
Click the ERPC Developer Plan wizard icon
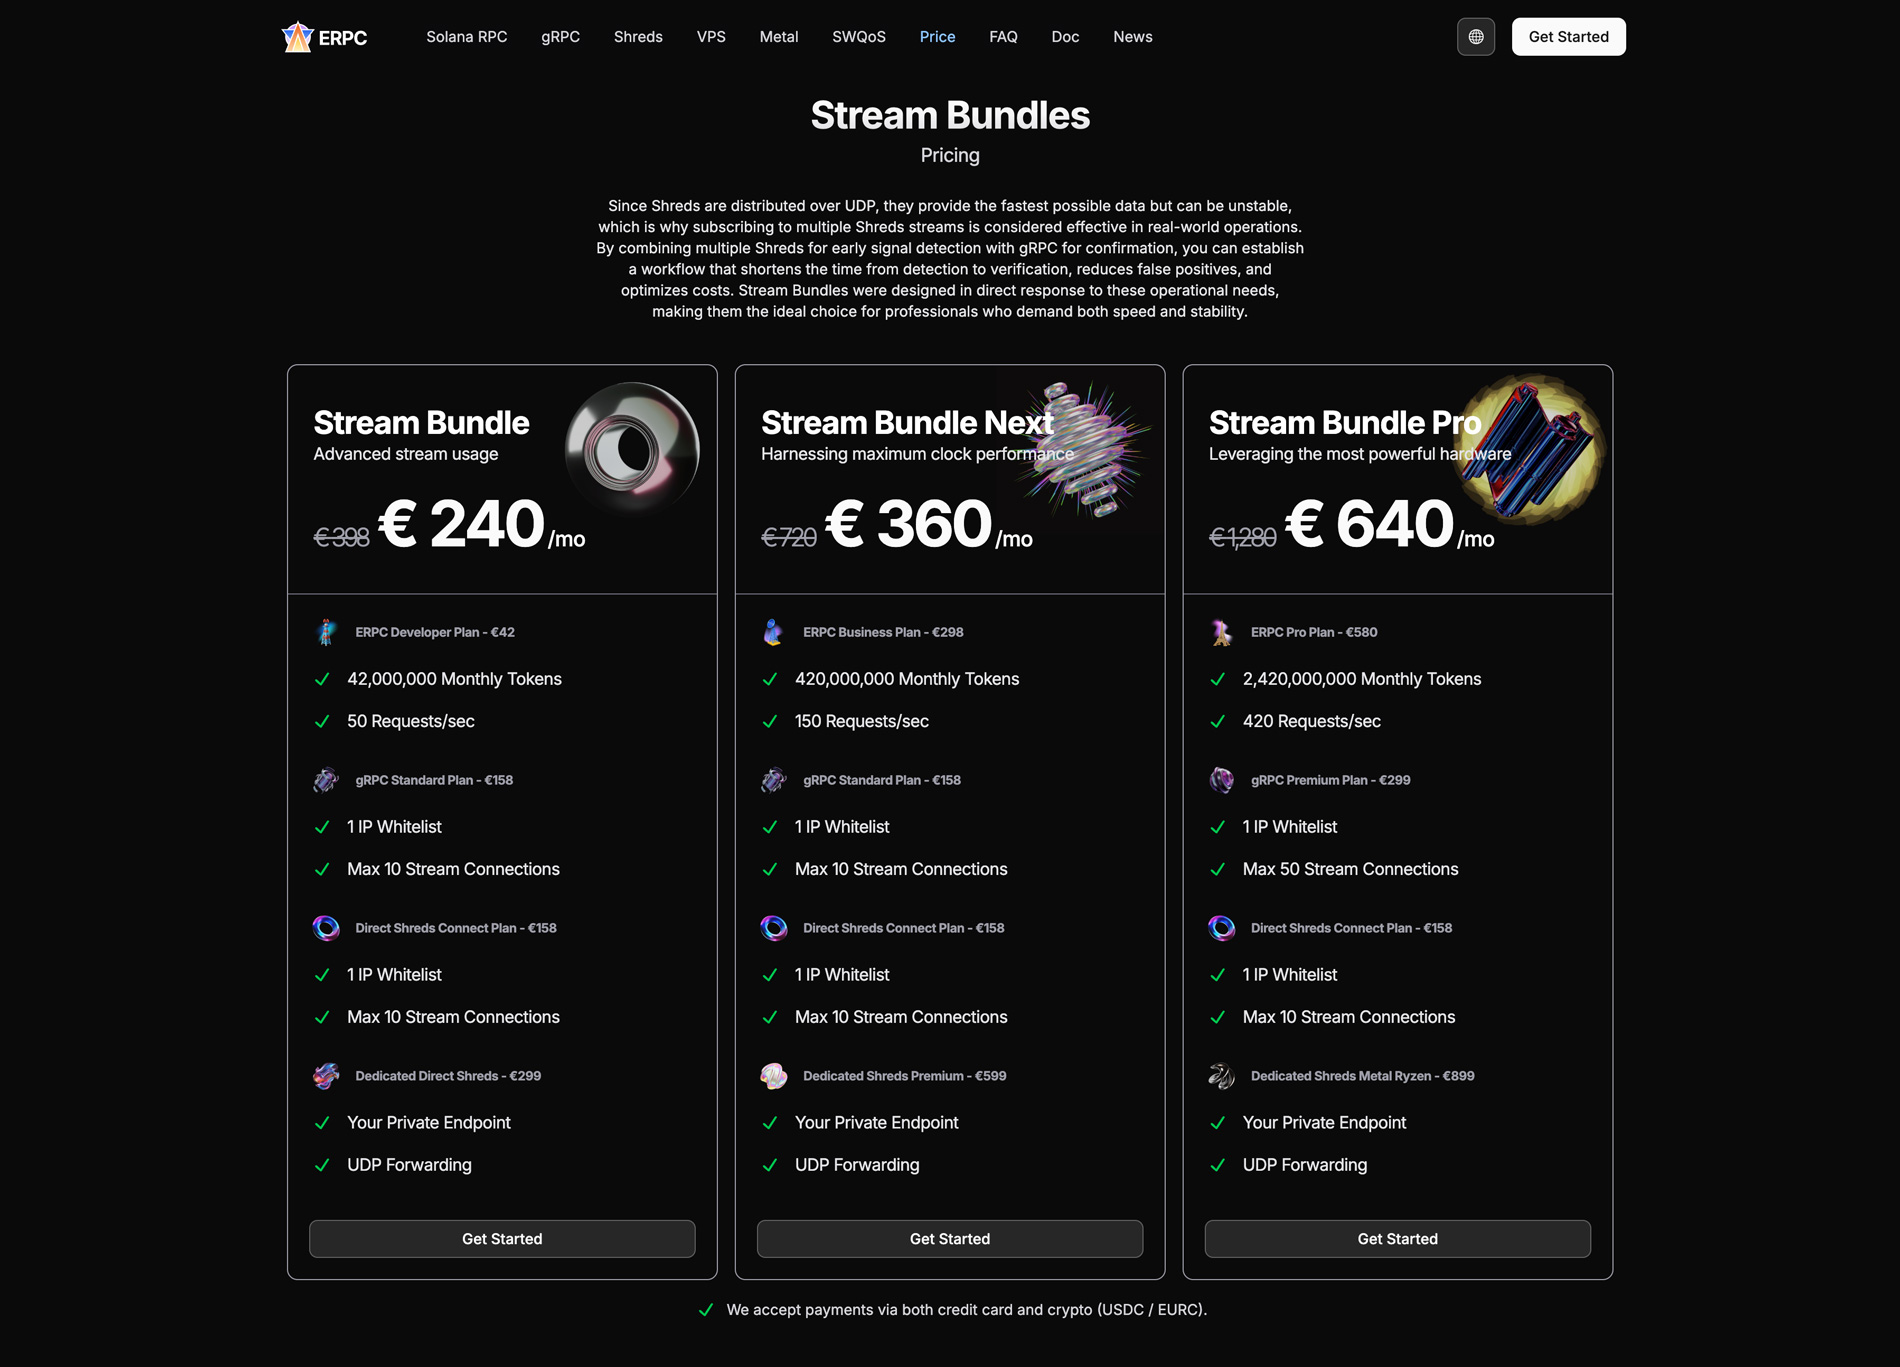(326, 632)
